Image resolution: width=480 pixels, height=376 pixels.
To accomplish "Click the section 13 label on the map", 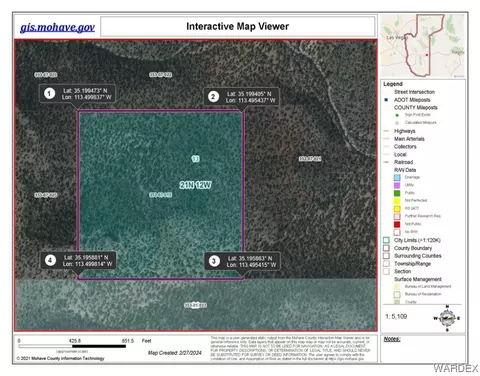I will pyautogui.click(x=196, y=159).
